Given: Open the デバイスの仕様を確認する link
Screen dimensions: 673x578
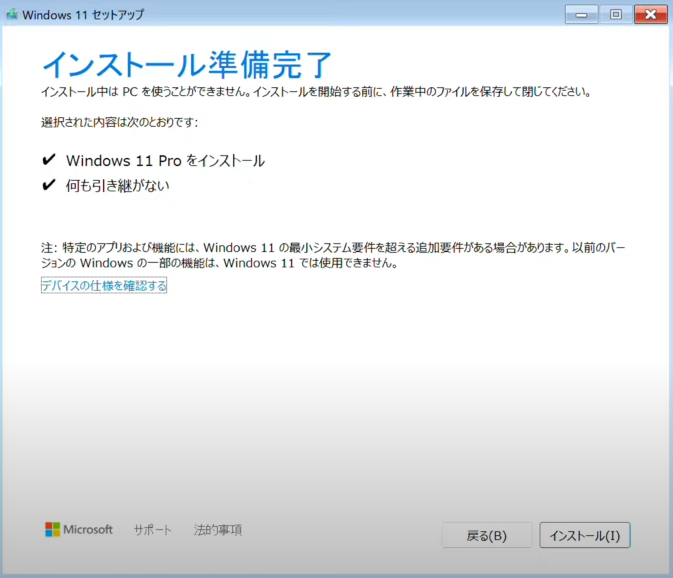Looking at the screenshot, I should click(104, 285).
